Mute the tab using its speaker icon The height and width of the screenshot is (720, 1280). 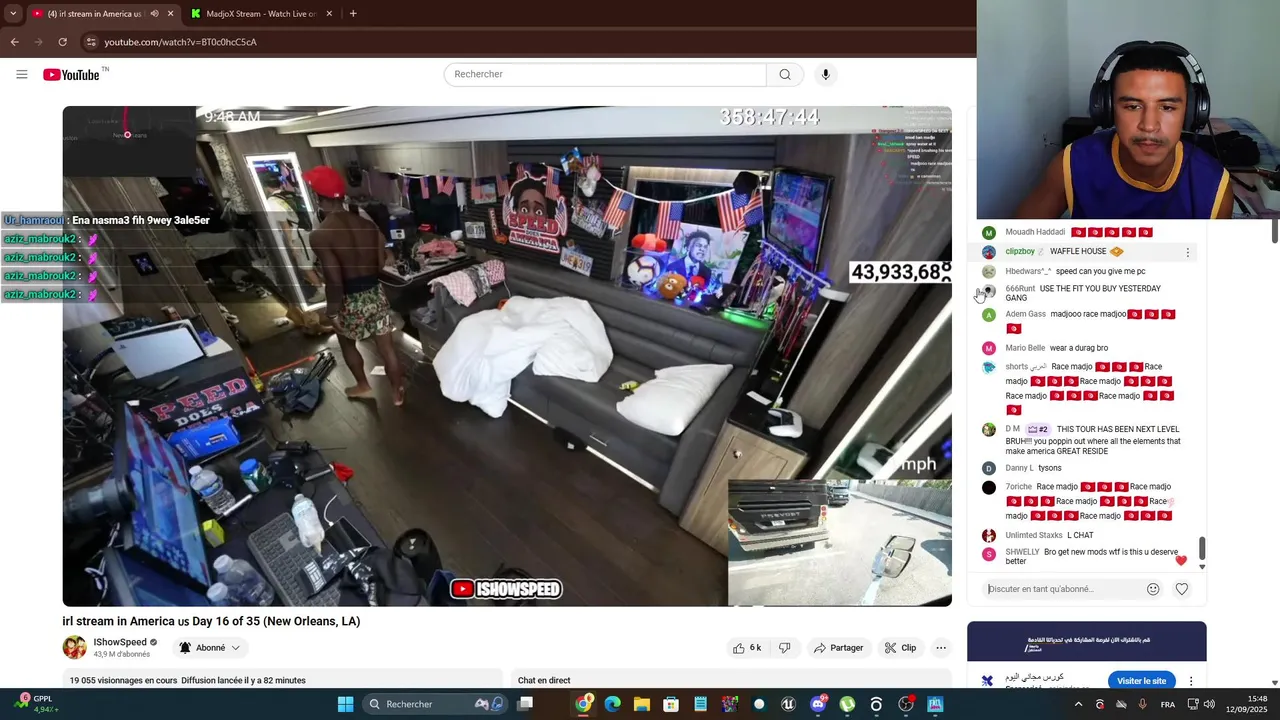tap(154, 14)
